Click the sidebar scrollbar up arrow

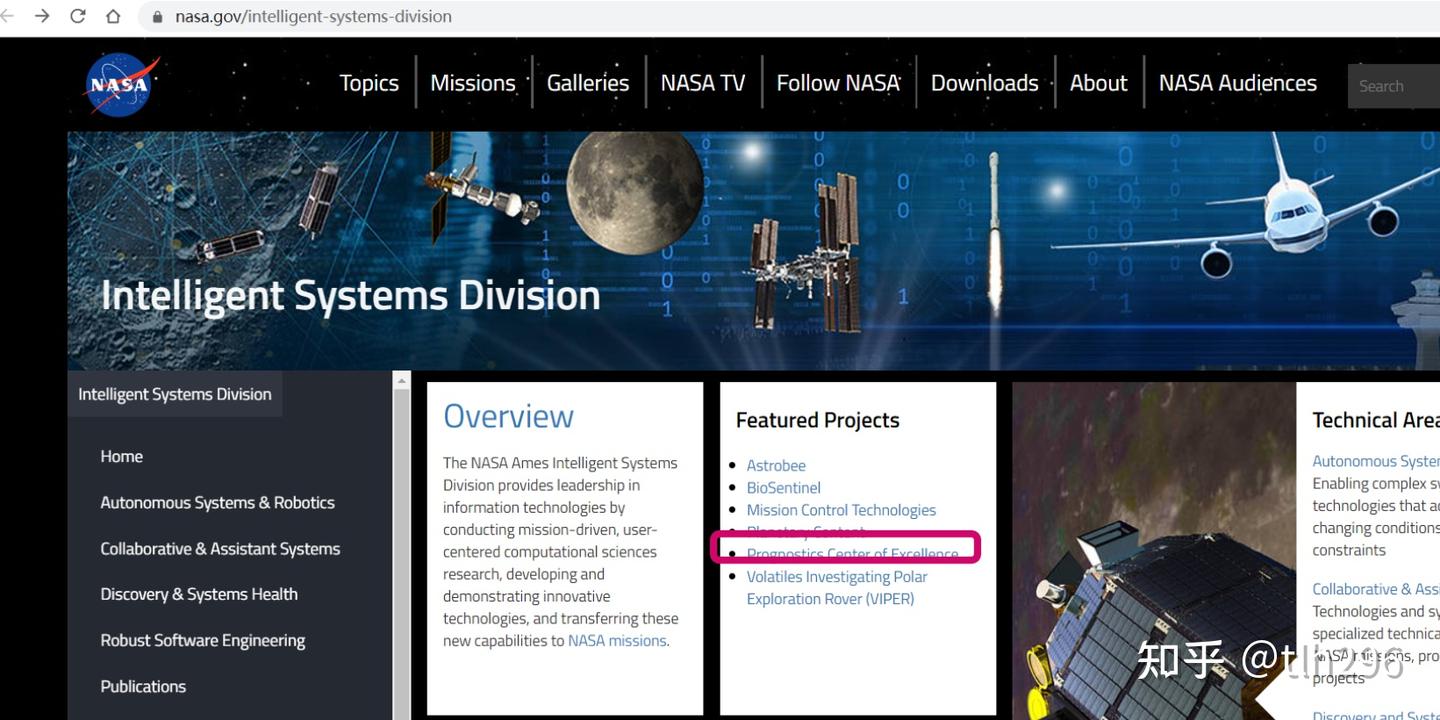pos(402,380)
